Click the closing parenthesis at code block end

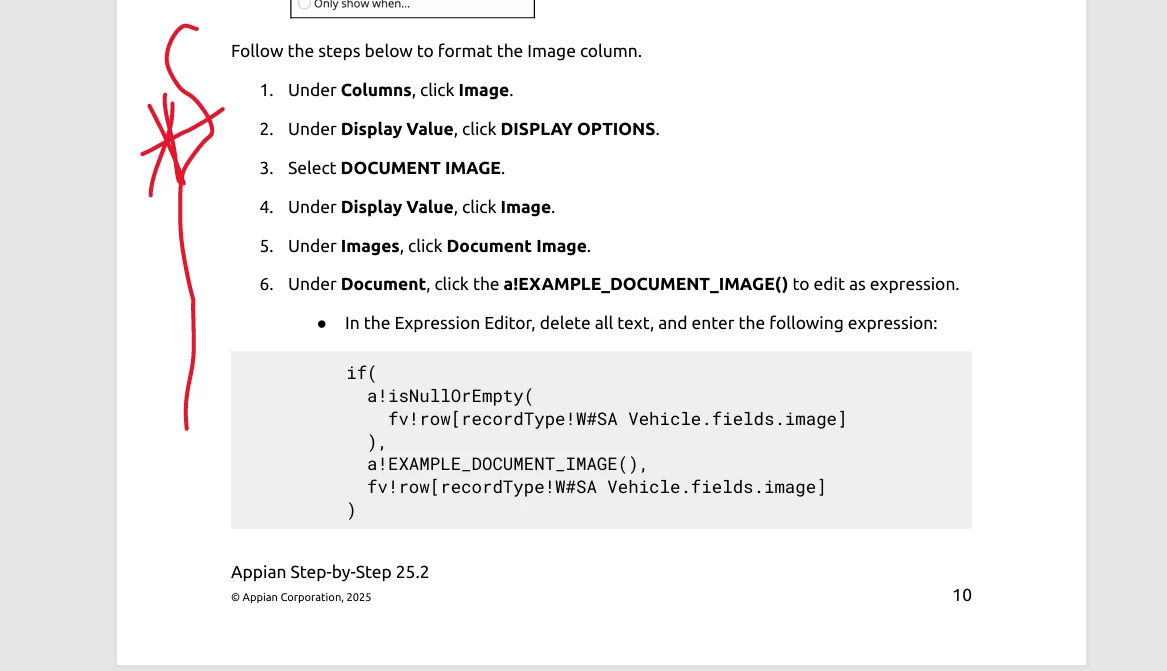pos(351,510)
